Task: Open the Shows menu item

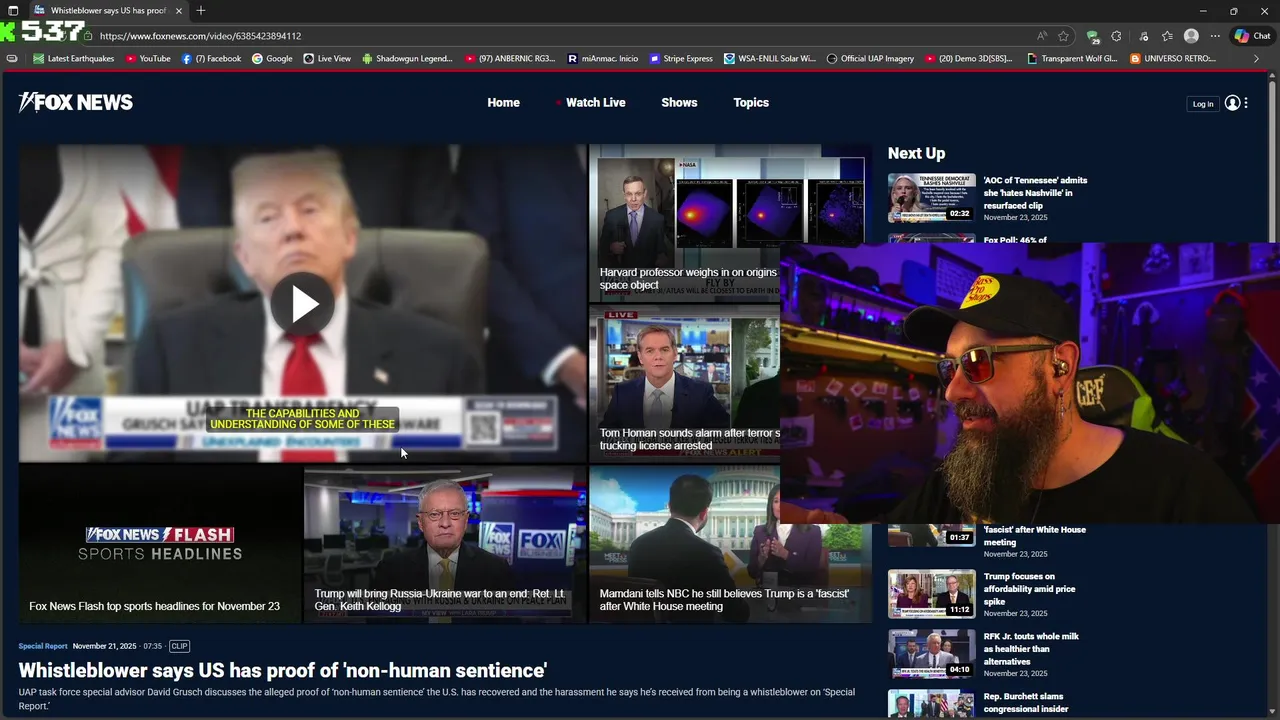Action: click(679, 102)
